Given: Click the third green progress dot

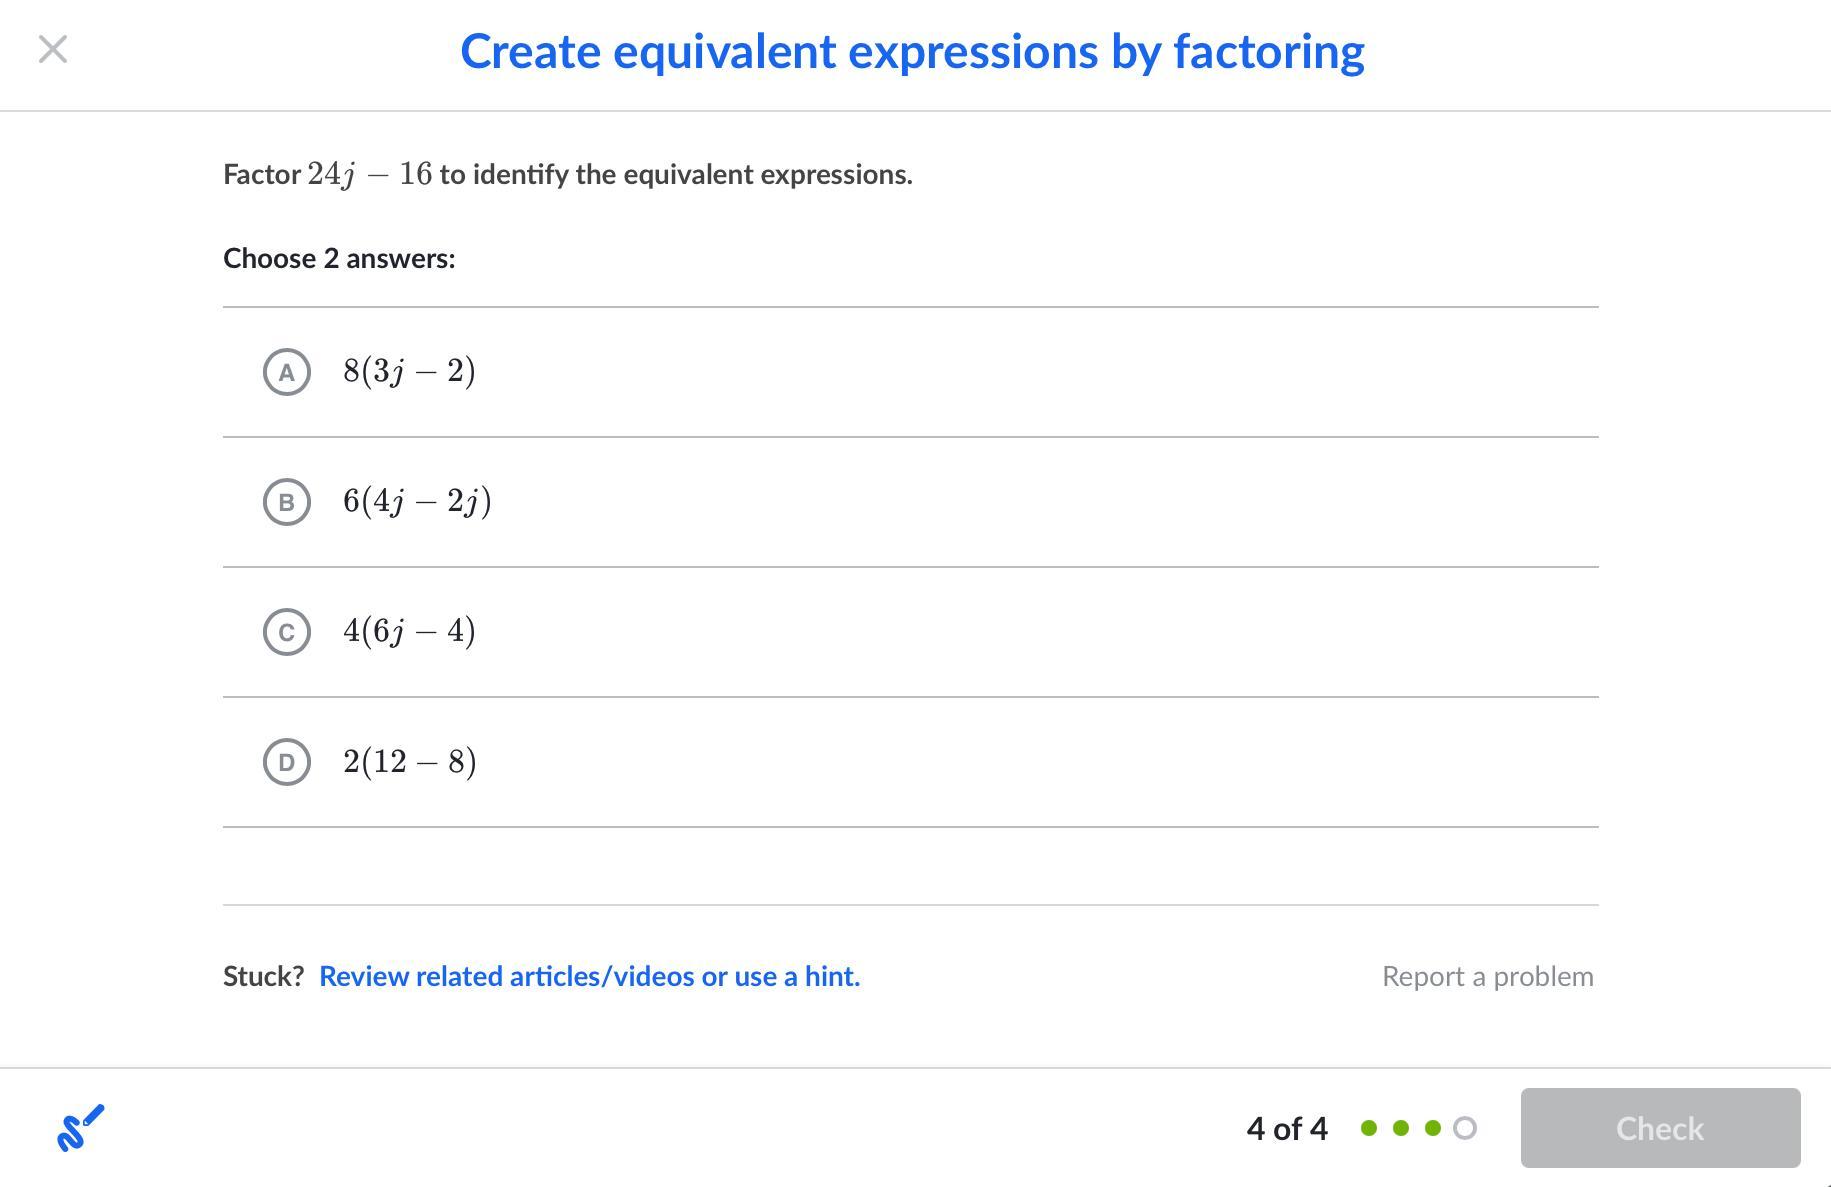Looking at the screenshot, I should [1433, 1128].
